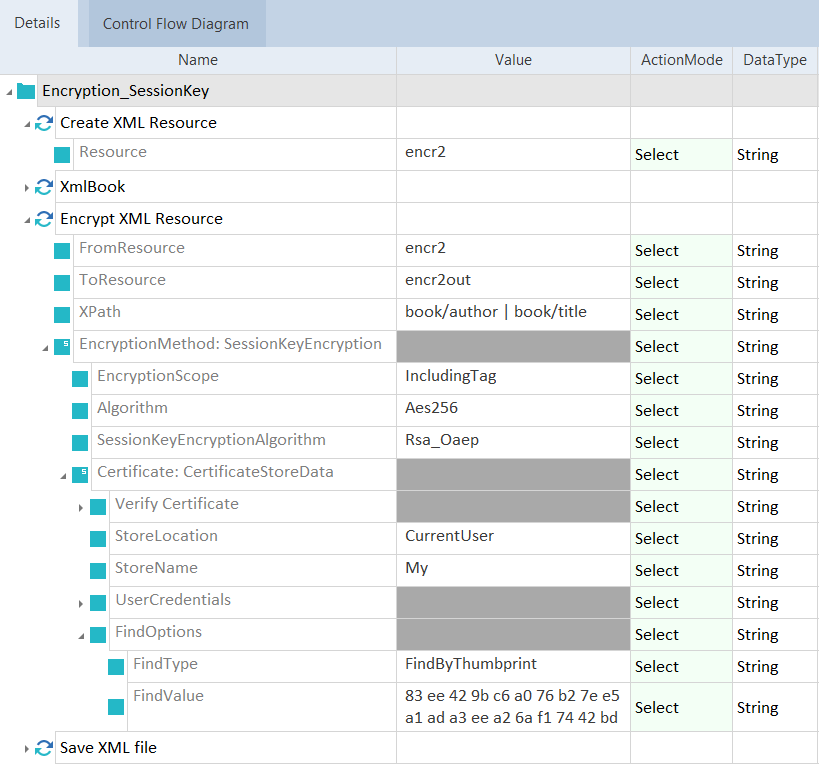Select the Details tab
This screenshot has width=819, height=765.
click(x=37, y=23)
